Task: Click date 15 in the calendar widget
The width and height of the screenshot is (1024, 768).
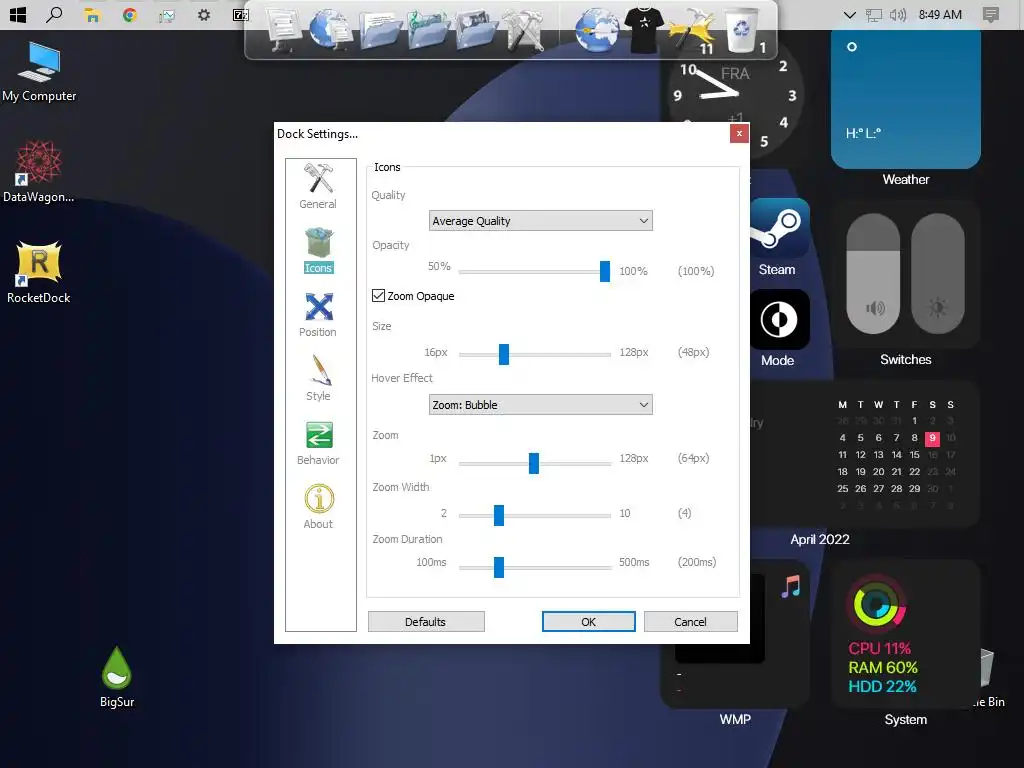Action: point(914,455)
